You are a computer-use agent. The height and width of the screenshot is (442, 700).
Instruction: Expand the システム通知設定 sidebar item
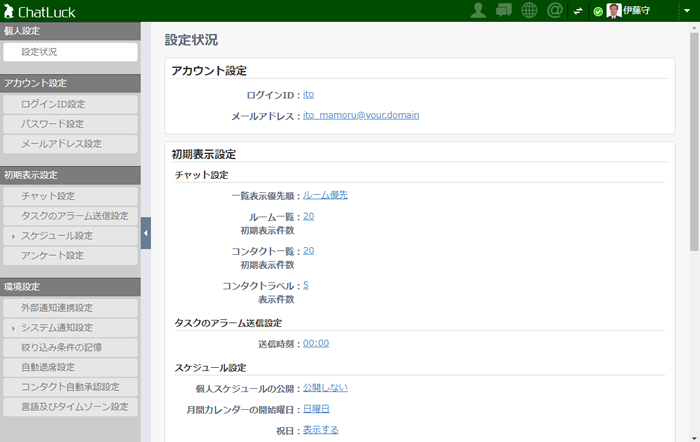pyautogui.click(x=70, y=328)
